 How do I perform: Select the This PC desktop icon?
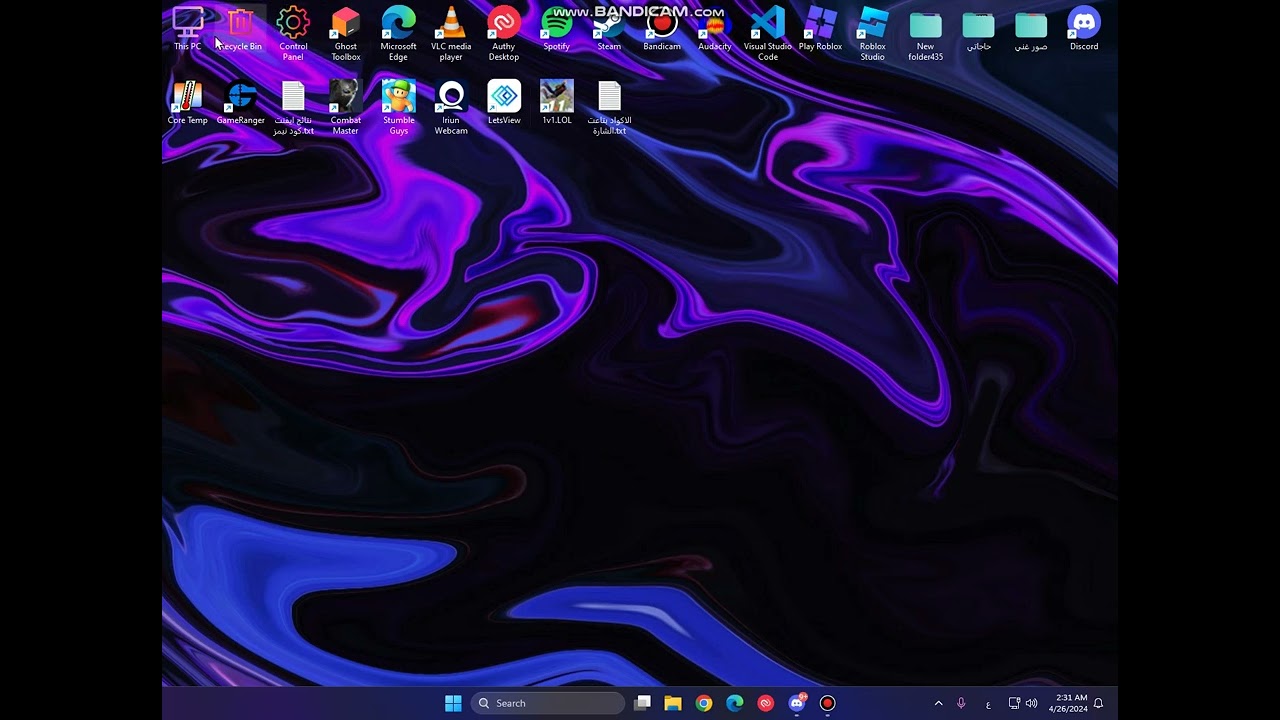188,29
